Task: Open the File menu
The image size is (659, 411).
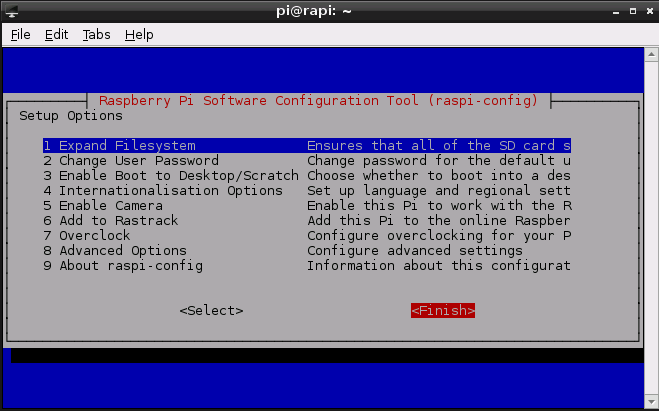Action: (x=20, y=34)
